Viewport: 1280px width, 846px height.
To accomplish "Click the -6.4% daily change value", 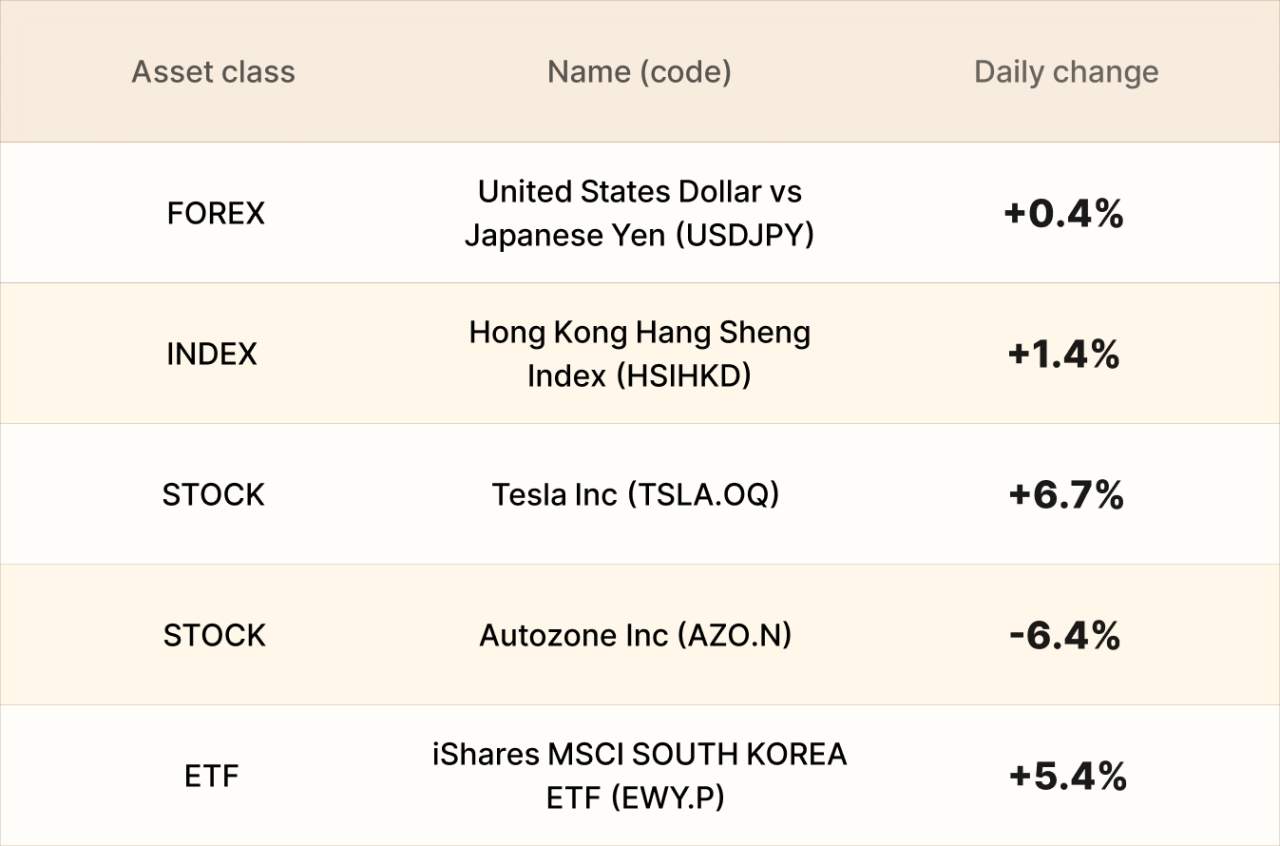I will pyautogui.click(x=1065, y=636).
